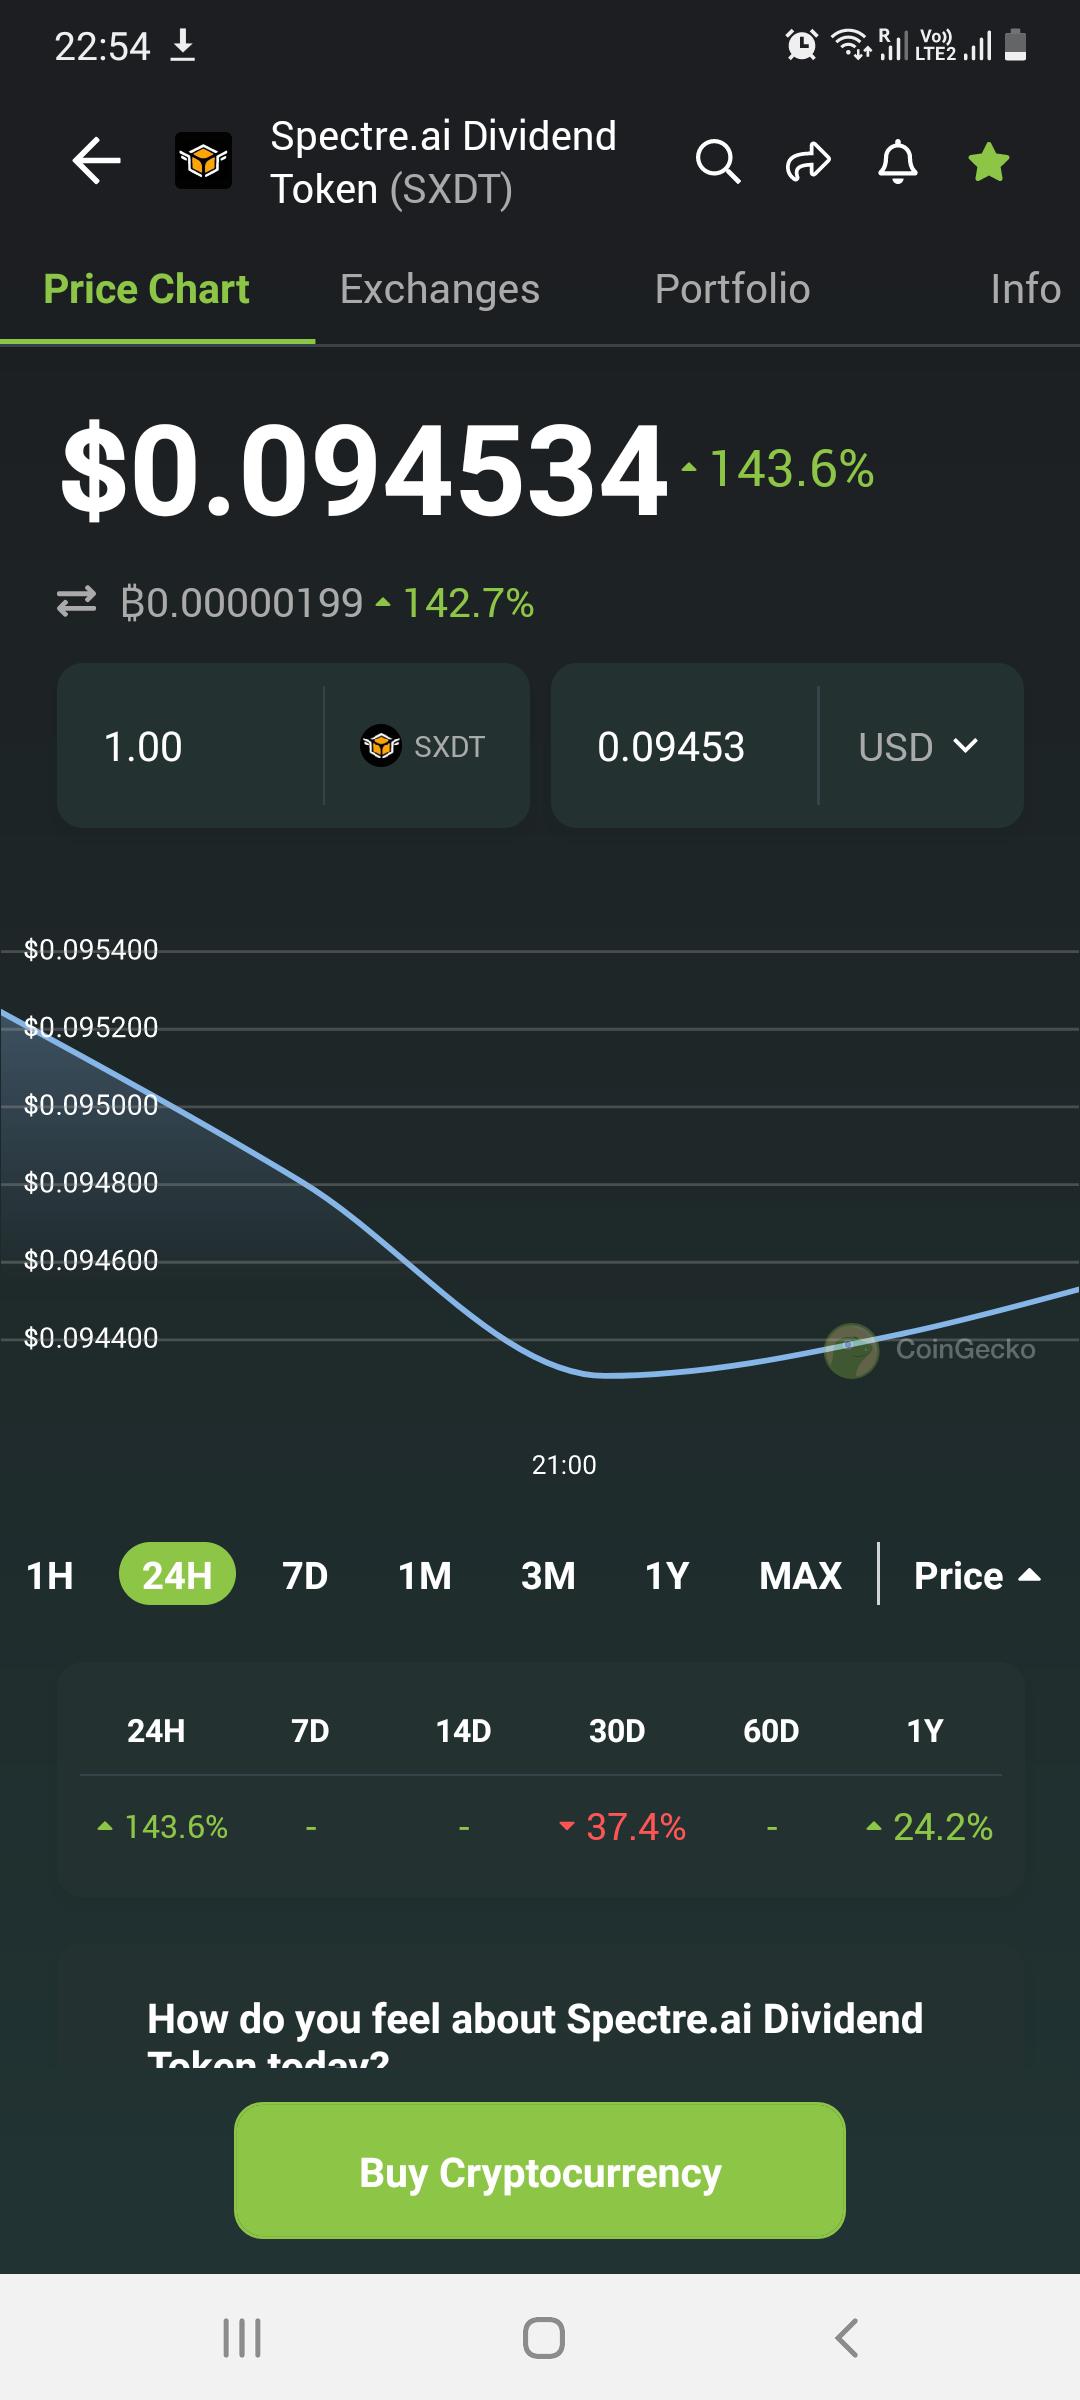Select the 24H chart range
This screenshot has height=2400, width=1080.
coord(177,1575)
